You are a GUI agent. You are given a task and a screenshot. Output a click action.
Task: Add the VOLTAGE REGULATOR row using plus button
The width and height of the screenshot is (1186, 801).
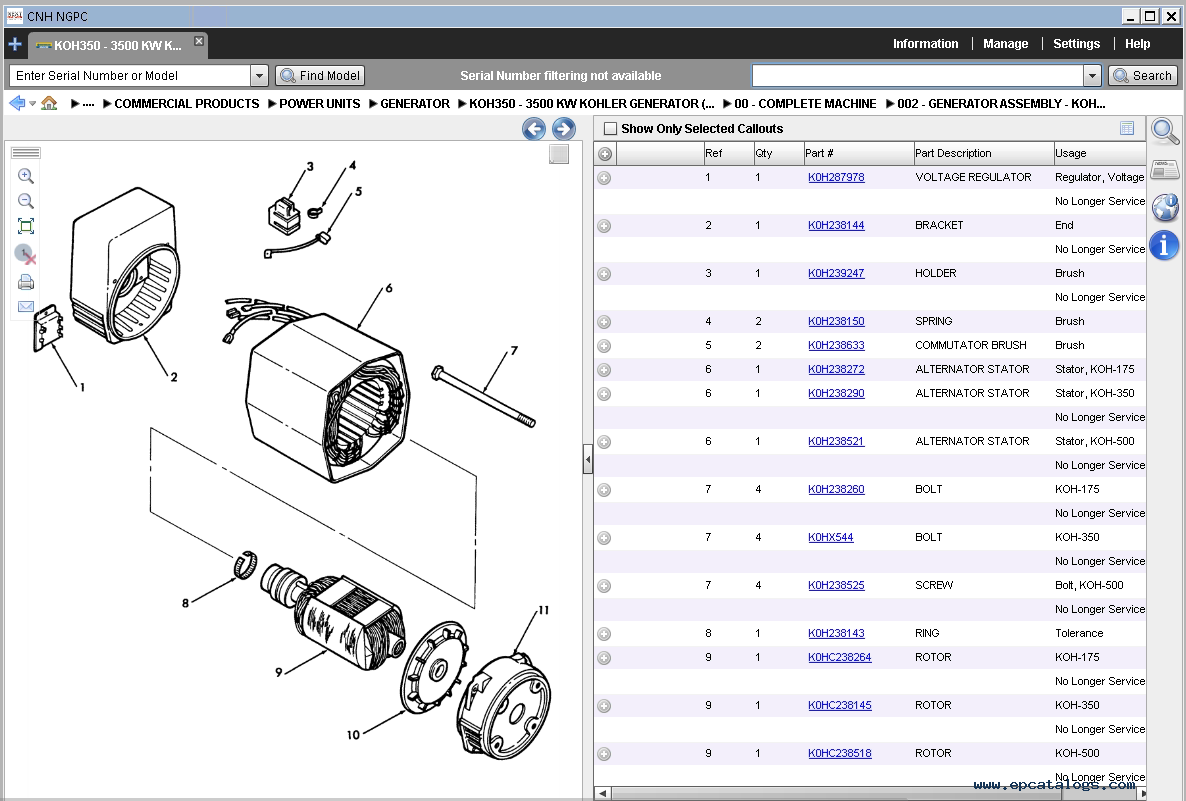(x=604, y=178)
